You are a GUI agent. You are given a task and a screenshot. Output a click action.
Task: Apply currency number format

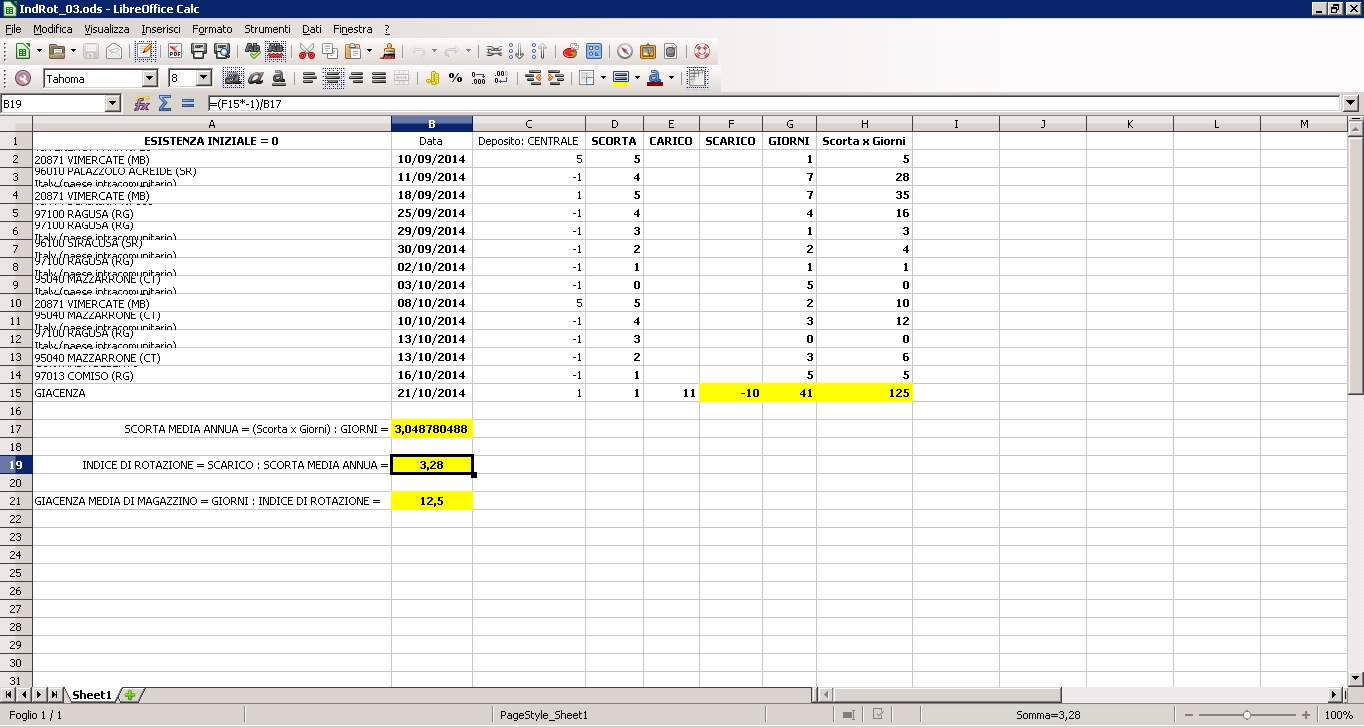[x=432, y=78]
